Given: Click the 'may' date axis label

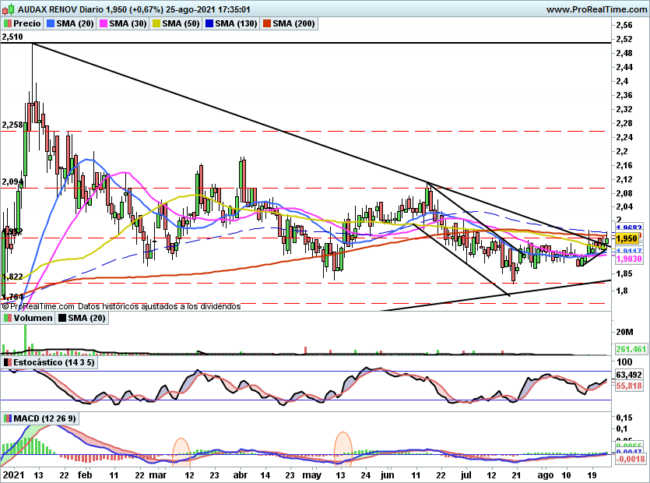Looking at the screenshot, I should click(x=312, y=476).
